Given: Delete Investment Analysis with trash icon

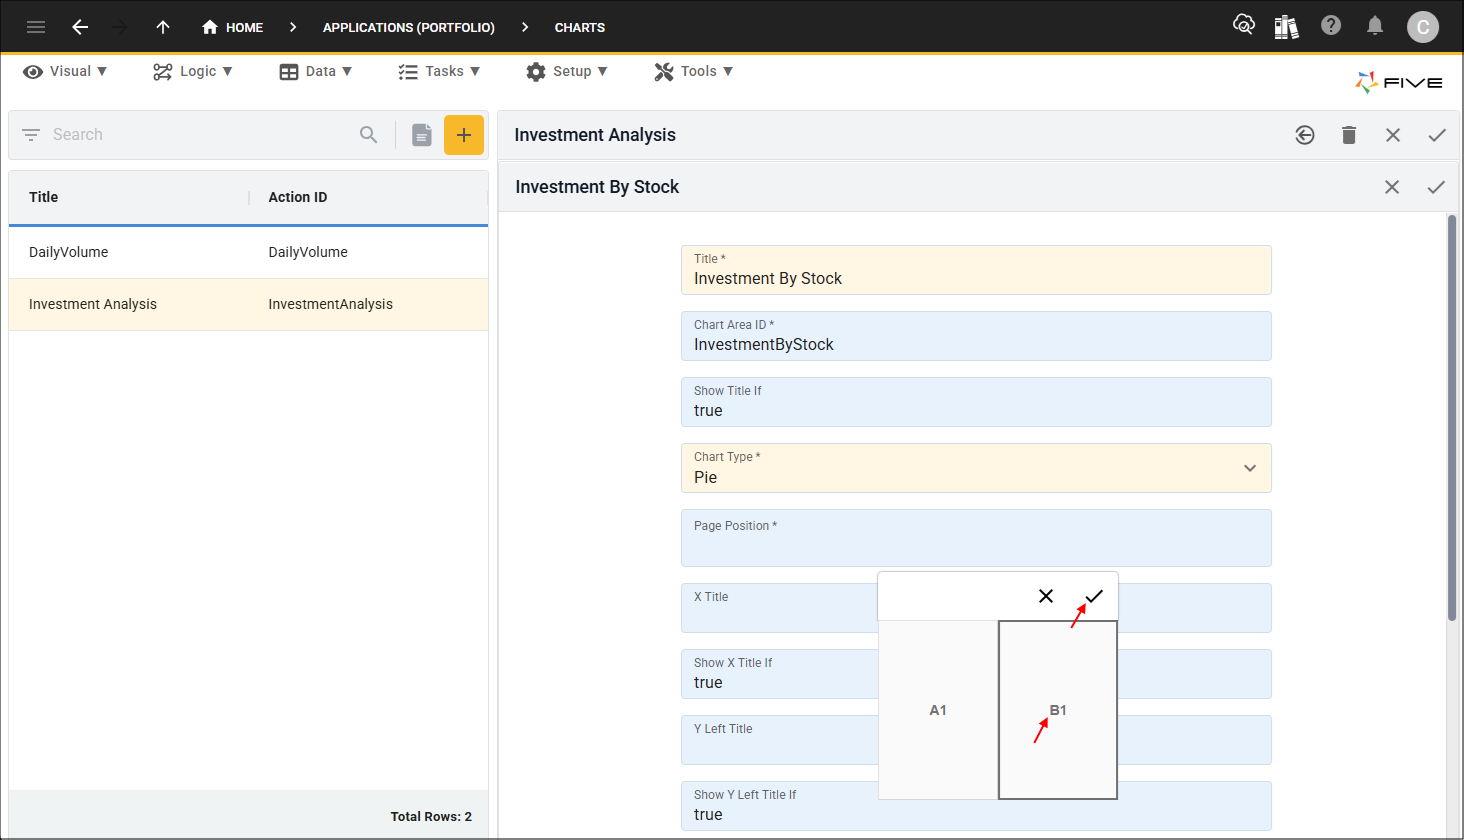Looking at the screenshot, I should 1348,135.
